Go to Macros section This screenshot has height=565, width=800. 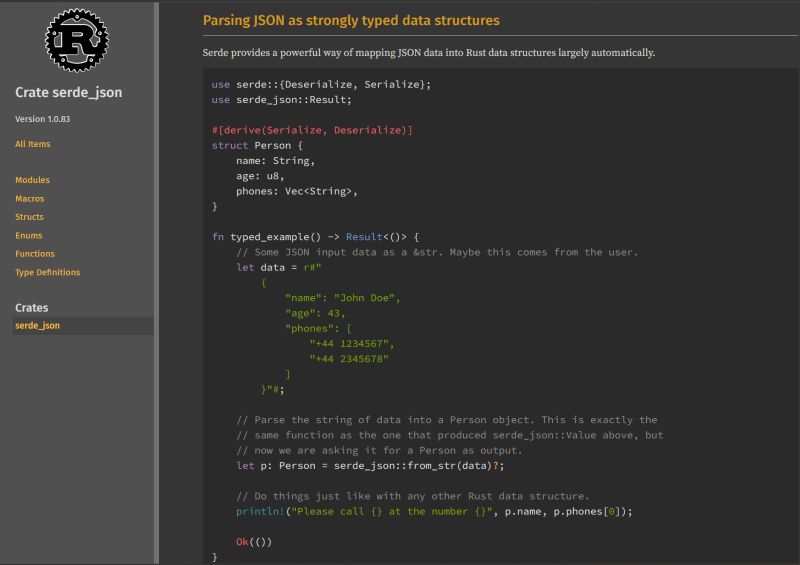click(x=30, y=199)
